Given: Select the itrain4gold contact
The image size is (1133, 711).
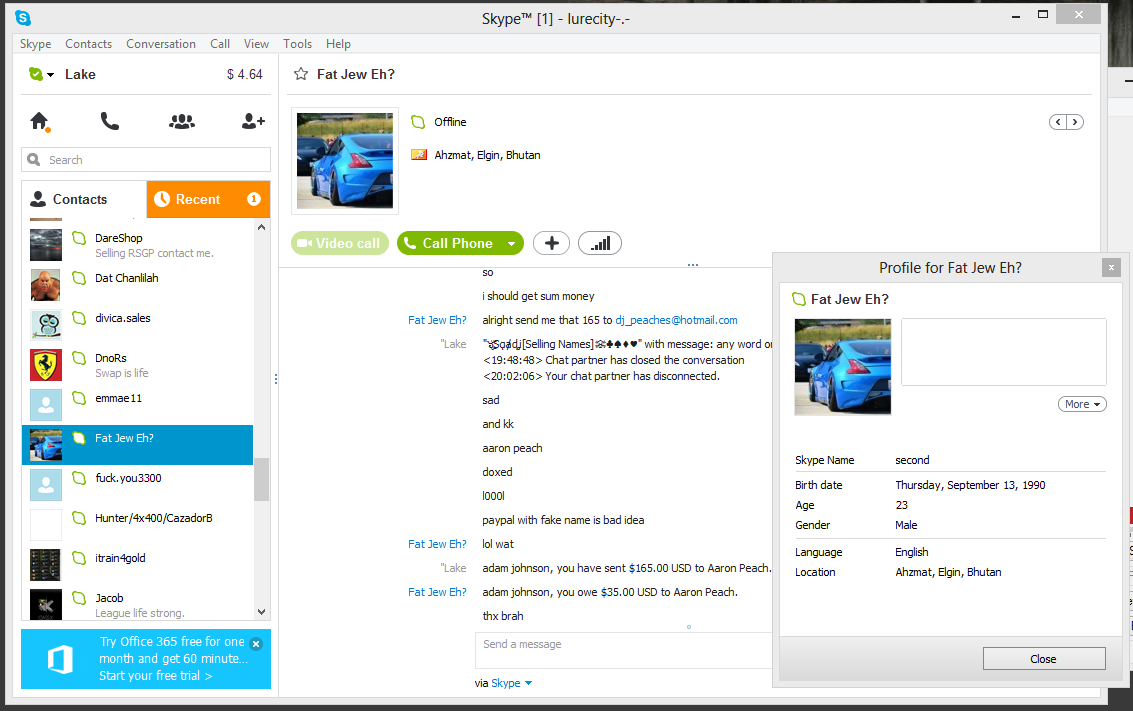Looking at the screenshot, I should [137, 565].
